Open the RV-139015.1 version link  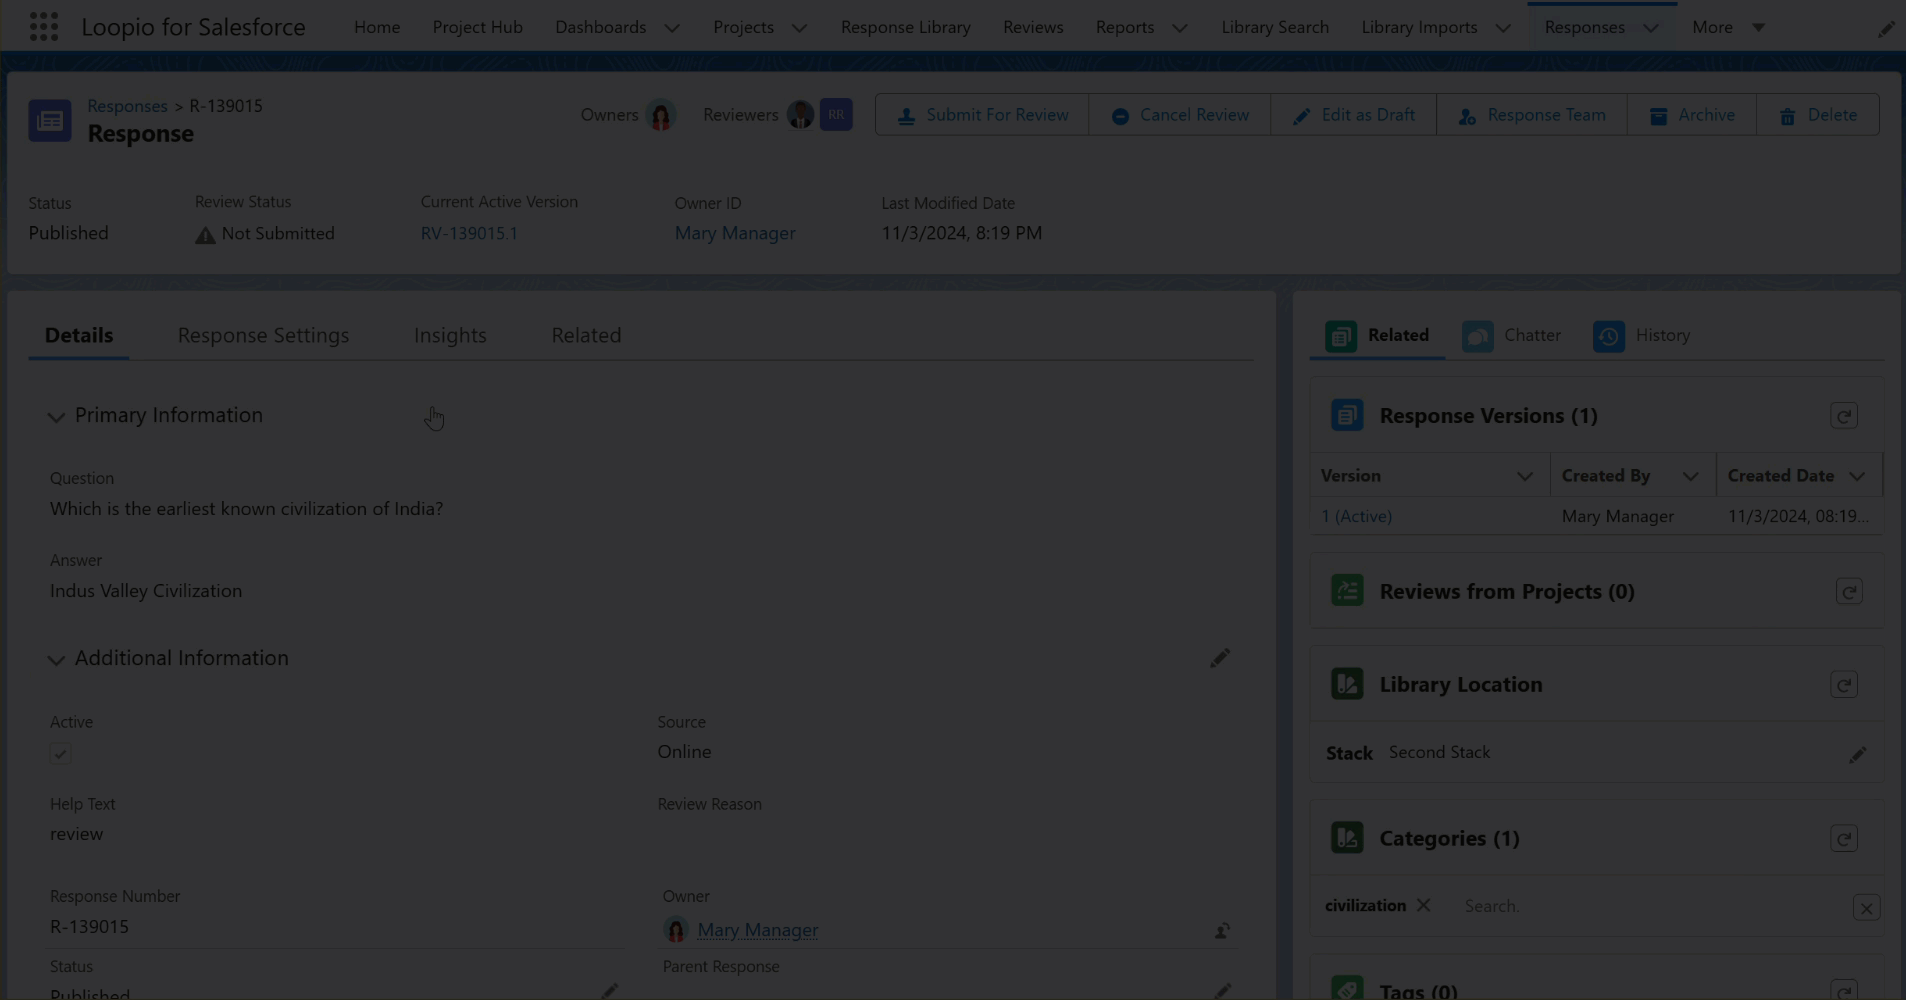click(x=469, y=234)
